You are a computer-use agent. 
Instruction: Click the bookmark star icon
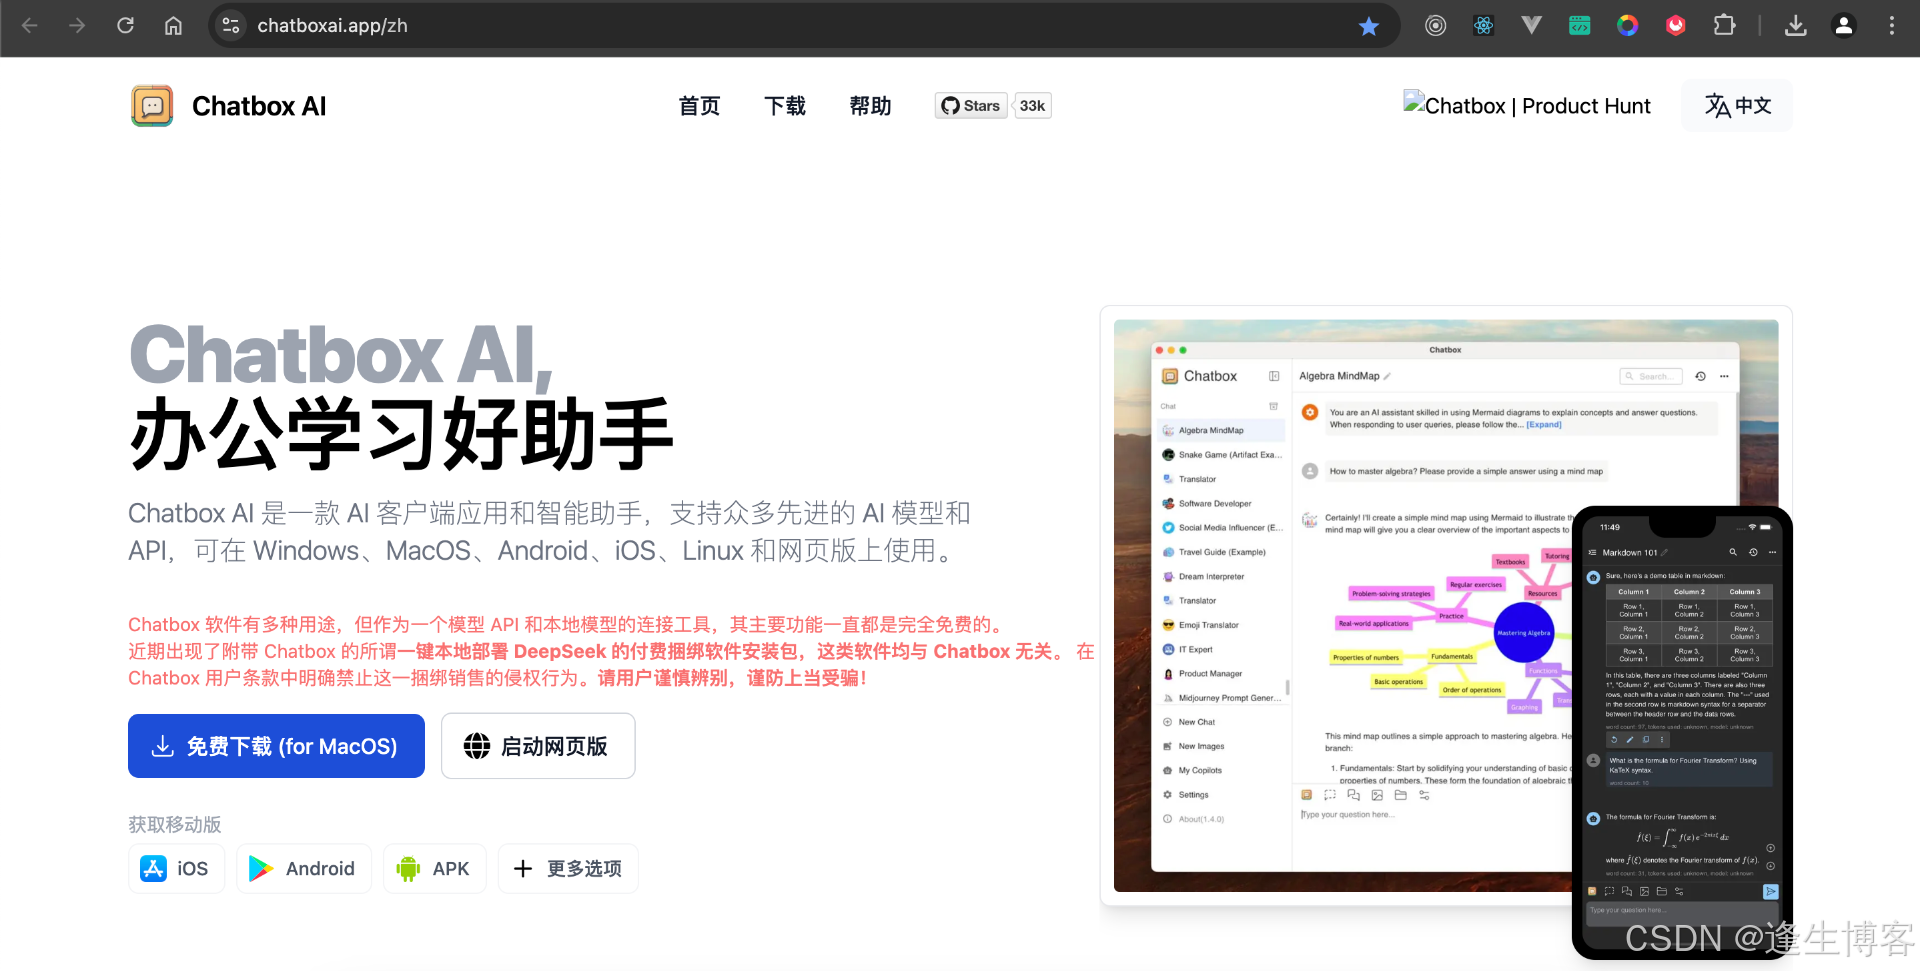point(1369,26)
